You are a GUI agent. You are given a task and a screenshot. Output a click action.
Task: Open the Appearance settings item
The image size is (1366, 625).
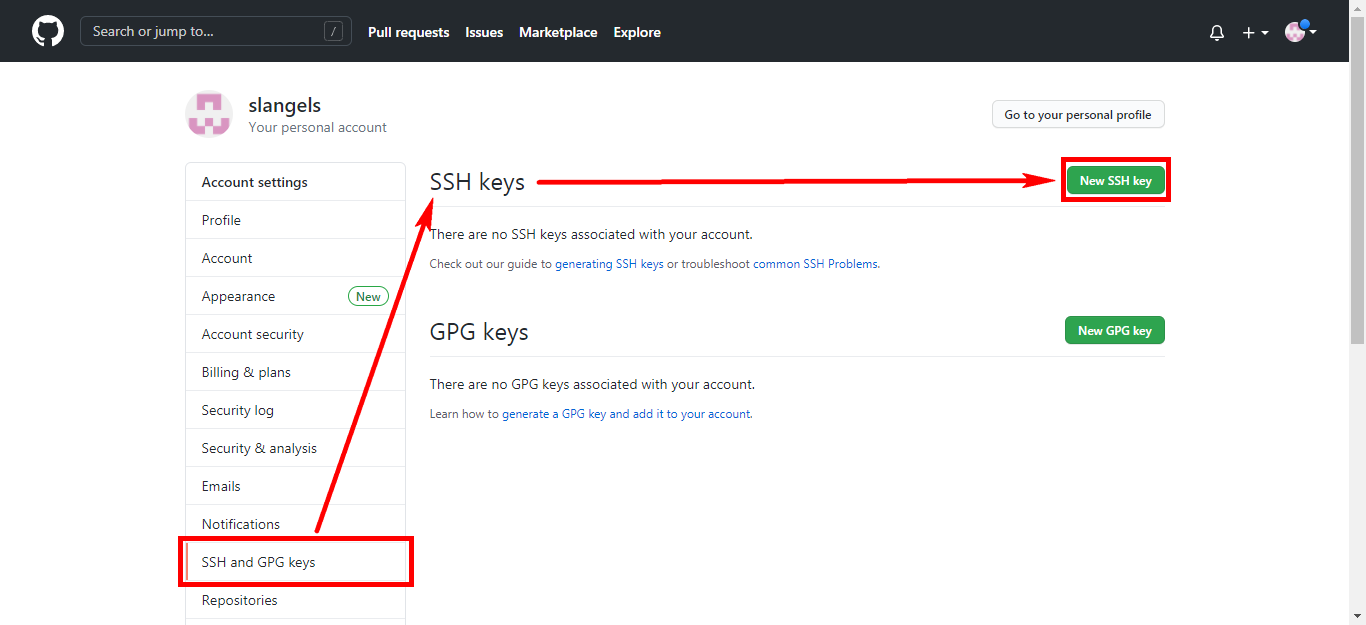click(295, 296)
